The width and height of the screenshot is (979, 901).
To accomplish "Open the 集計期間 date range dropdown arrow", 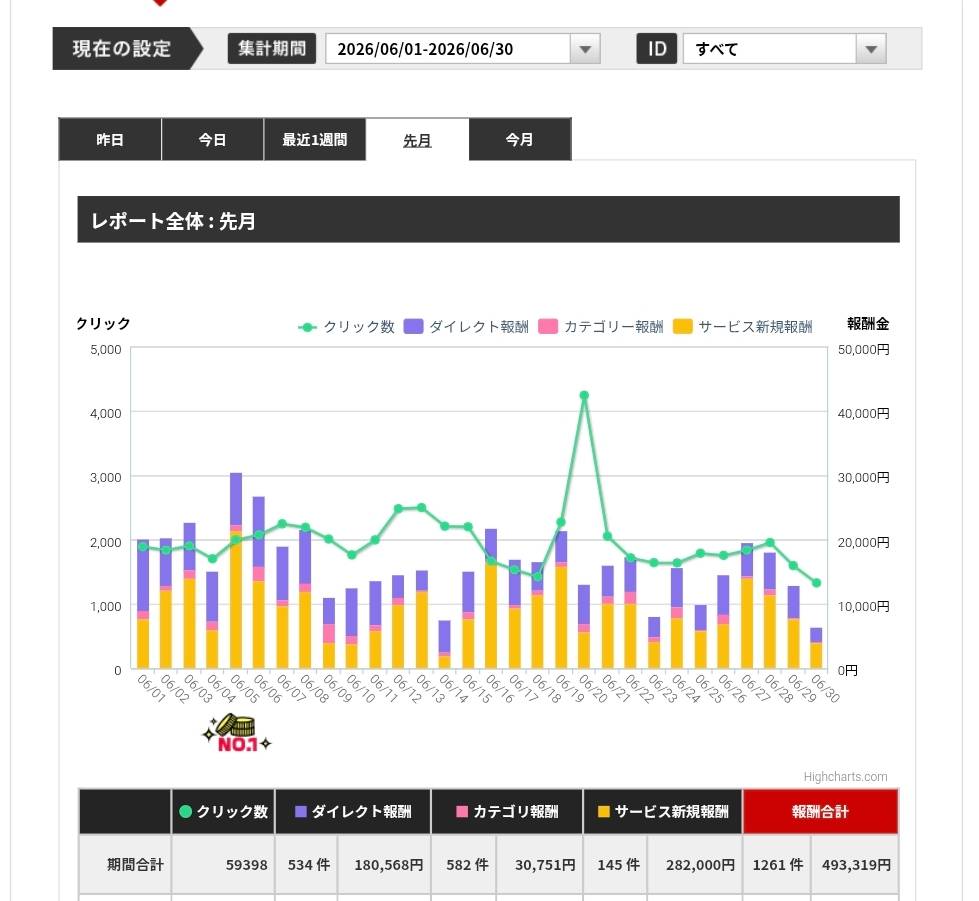I will point(585,49).
